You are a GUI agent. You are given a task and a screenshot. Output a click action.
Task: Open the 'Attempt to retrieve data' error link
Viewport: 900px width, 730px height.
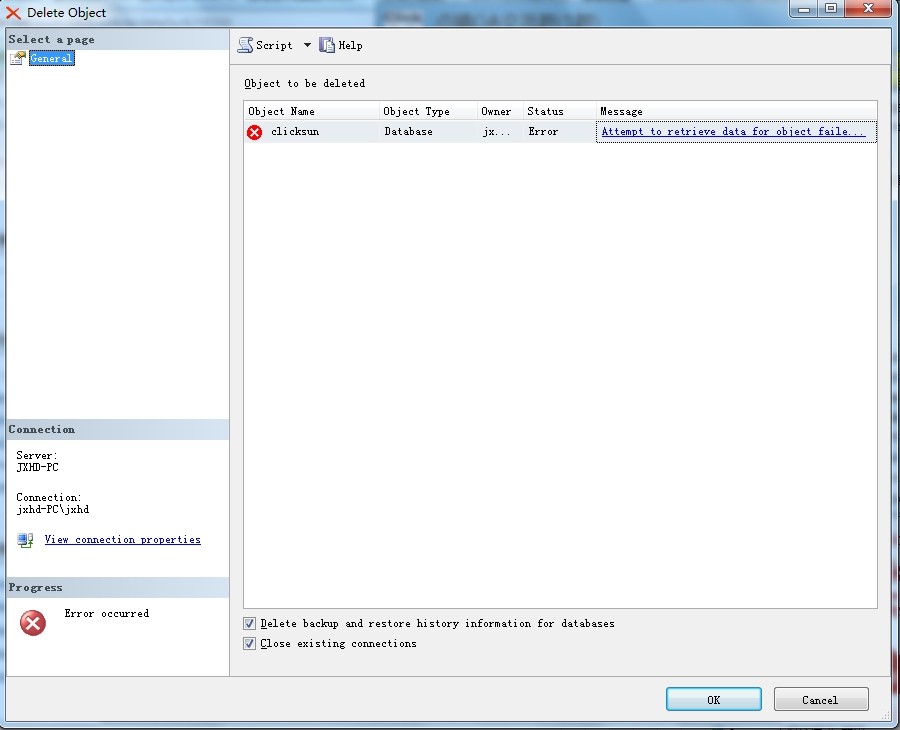733,132
